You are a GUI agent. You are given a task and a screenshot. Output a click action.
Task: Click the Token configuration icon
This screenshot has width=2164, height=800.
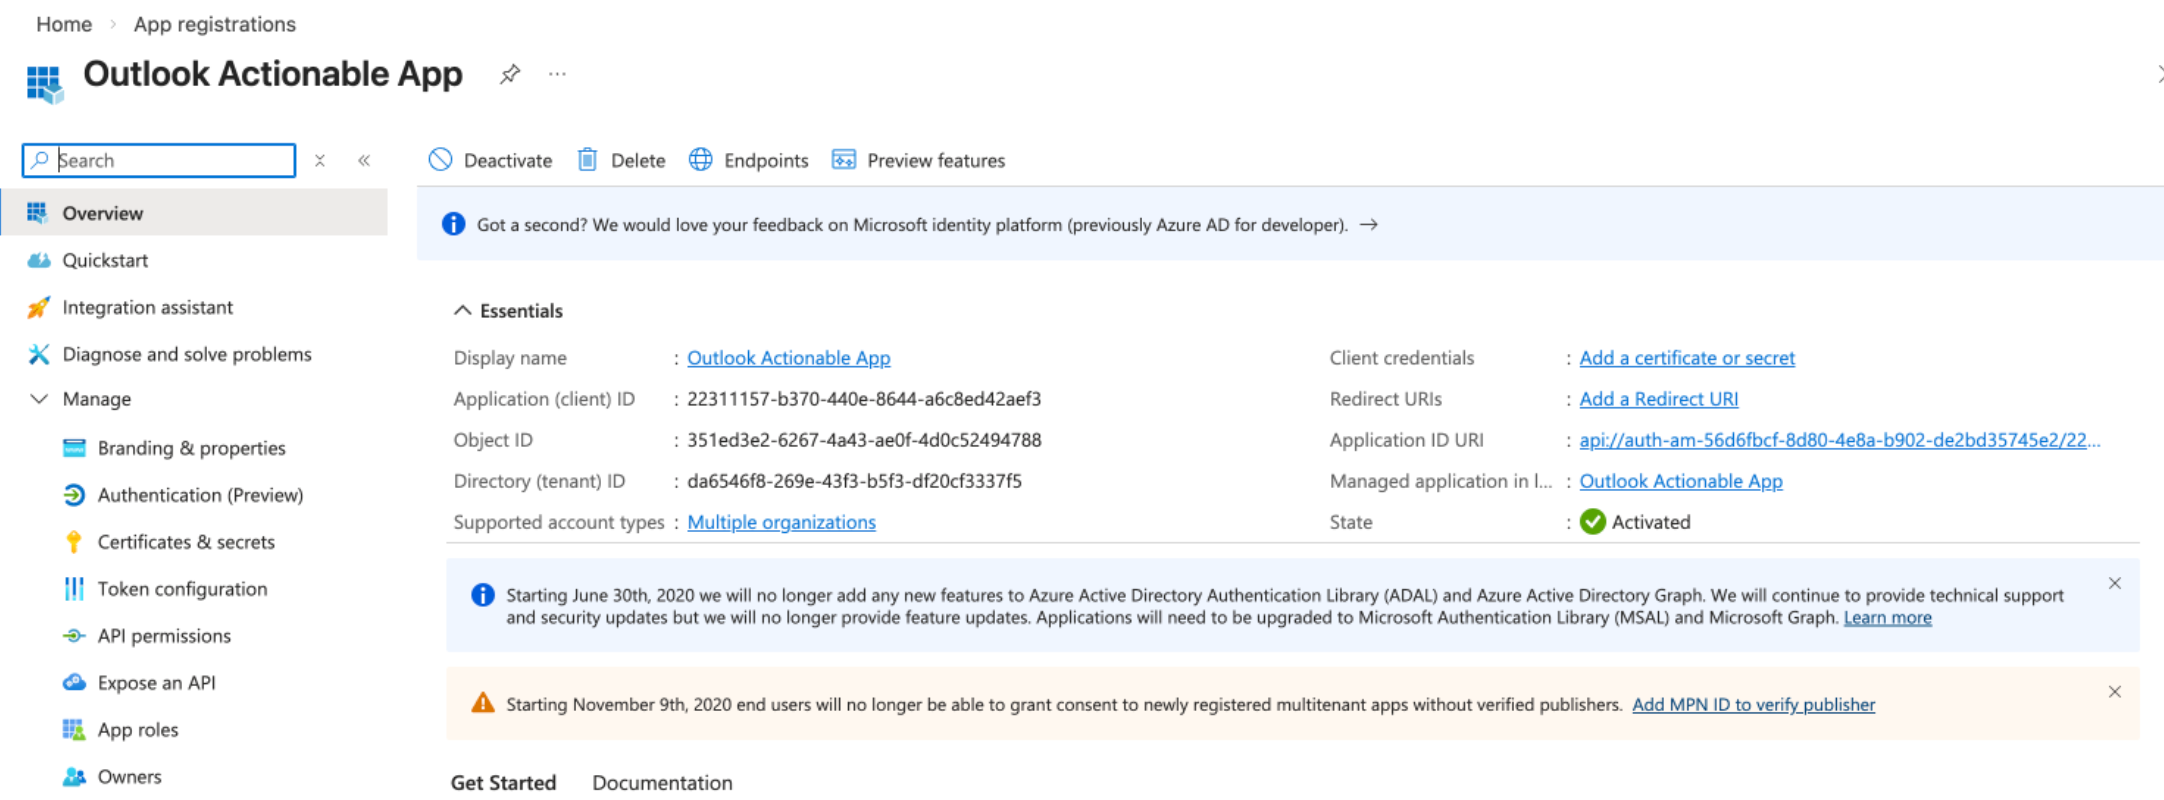pos(74,589)
